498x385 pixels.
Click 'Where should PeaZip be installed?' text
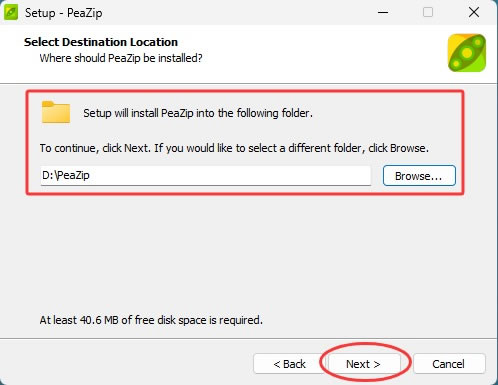click(x=121, y=58)
